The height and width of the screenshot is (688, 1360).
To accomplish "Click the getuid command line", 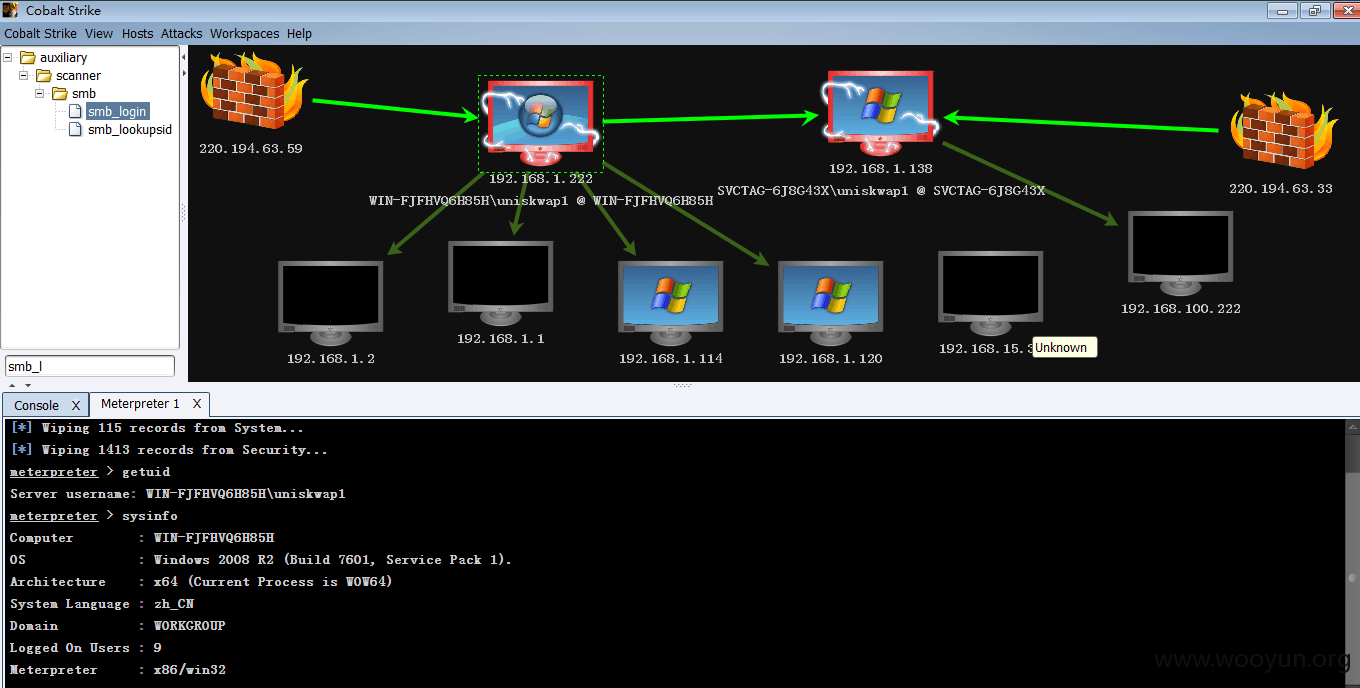I will pyautogui.click(x=90, y=472).
